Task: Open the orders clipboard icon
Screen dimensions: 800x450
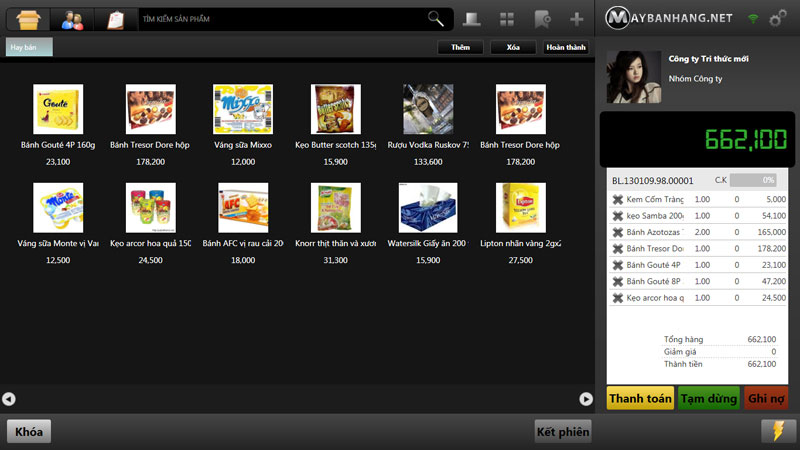Action: (116, 19)
